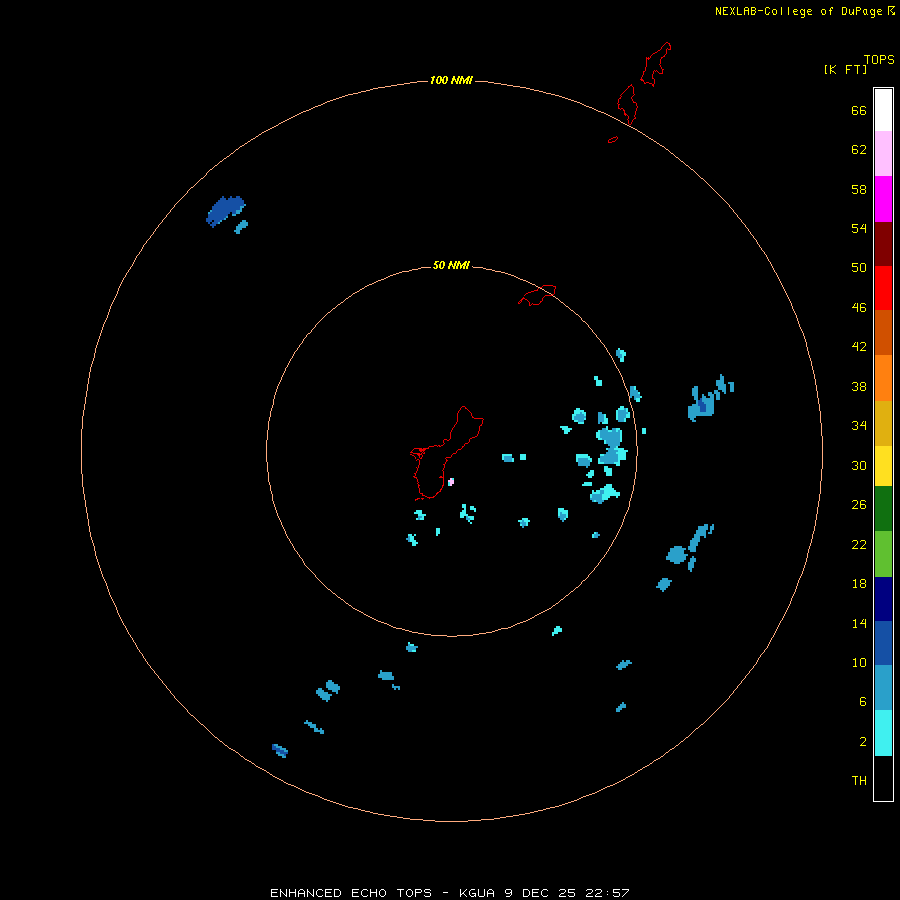Select the magenta legend swatch
Viewport: 900px width, 900px height.
[883, 199]
